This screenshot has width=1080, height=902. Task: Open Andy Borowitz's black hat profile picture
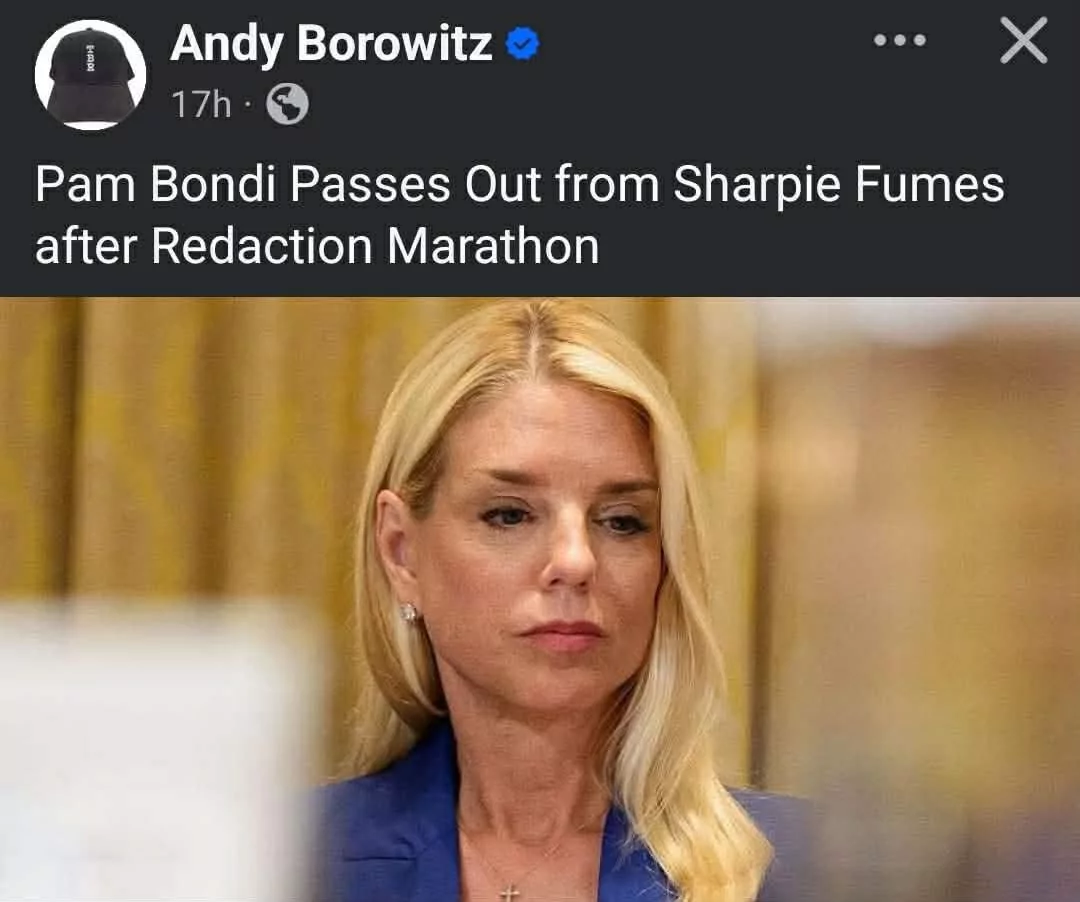90,74
